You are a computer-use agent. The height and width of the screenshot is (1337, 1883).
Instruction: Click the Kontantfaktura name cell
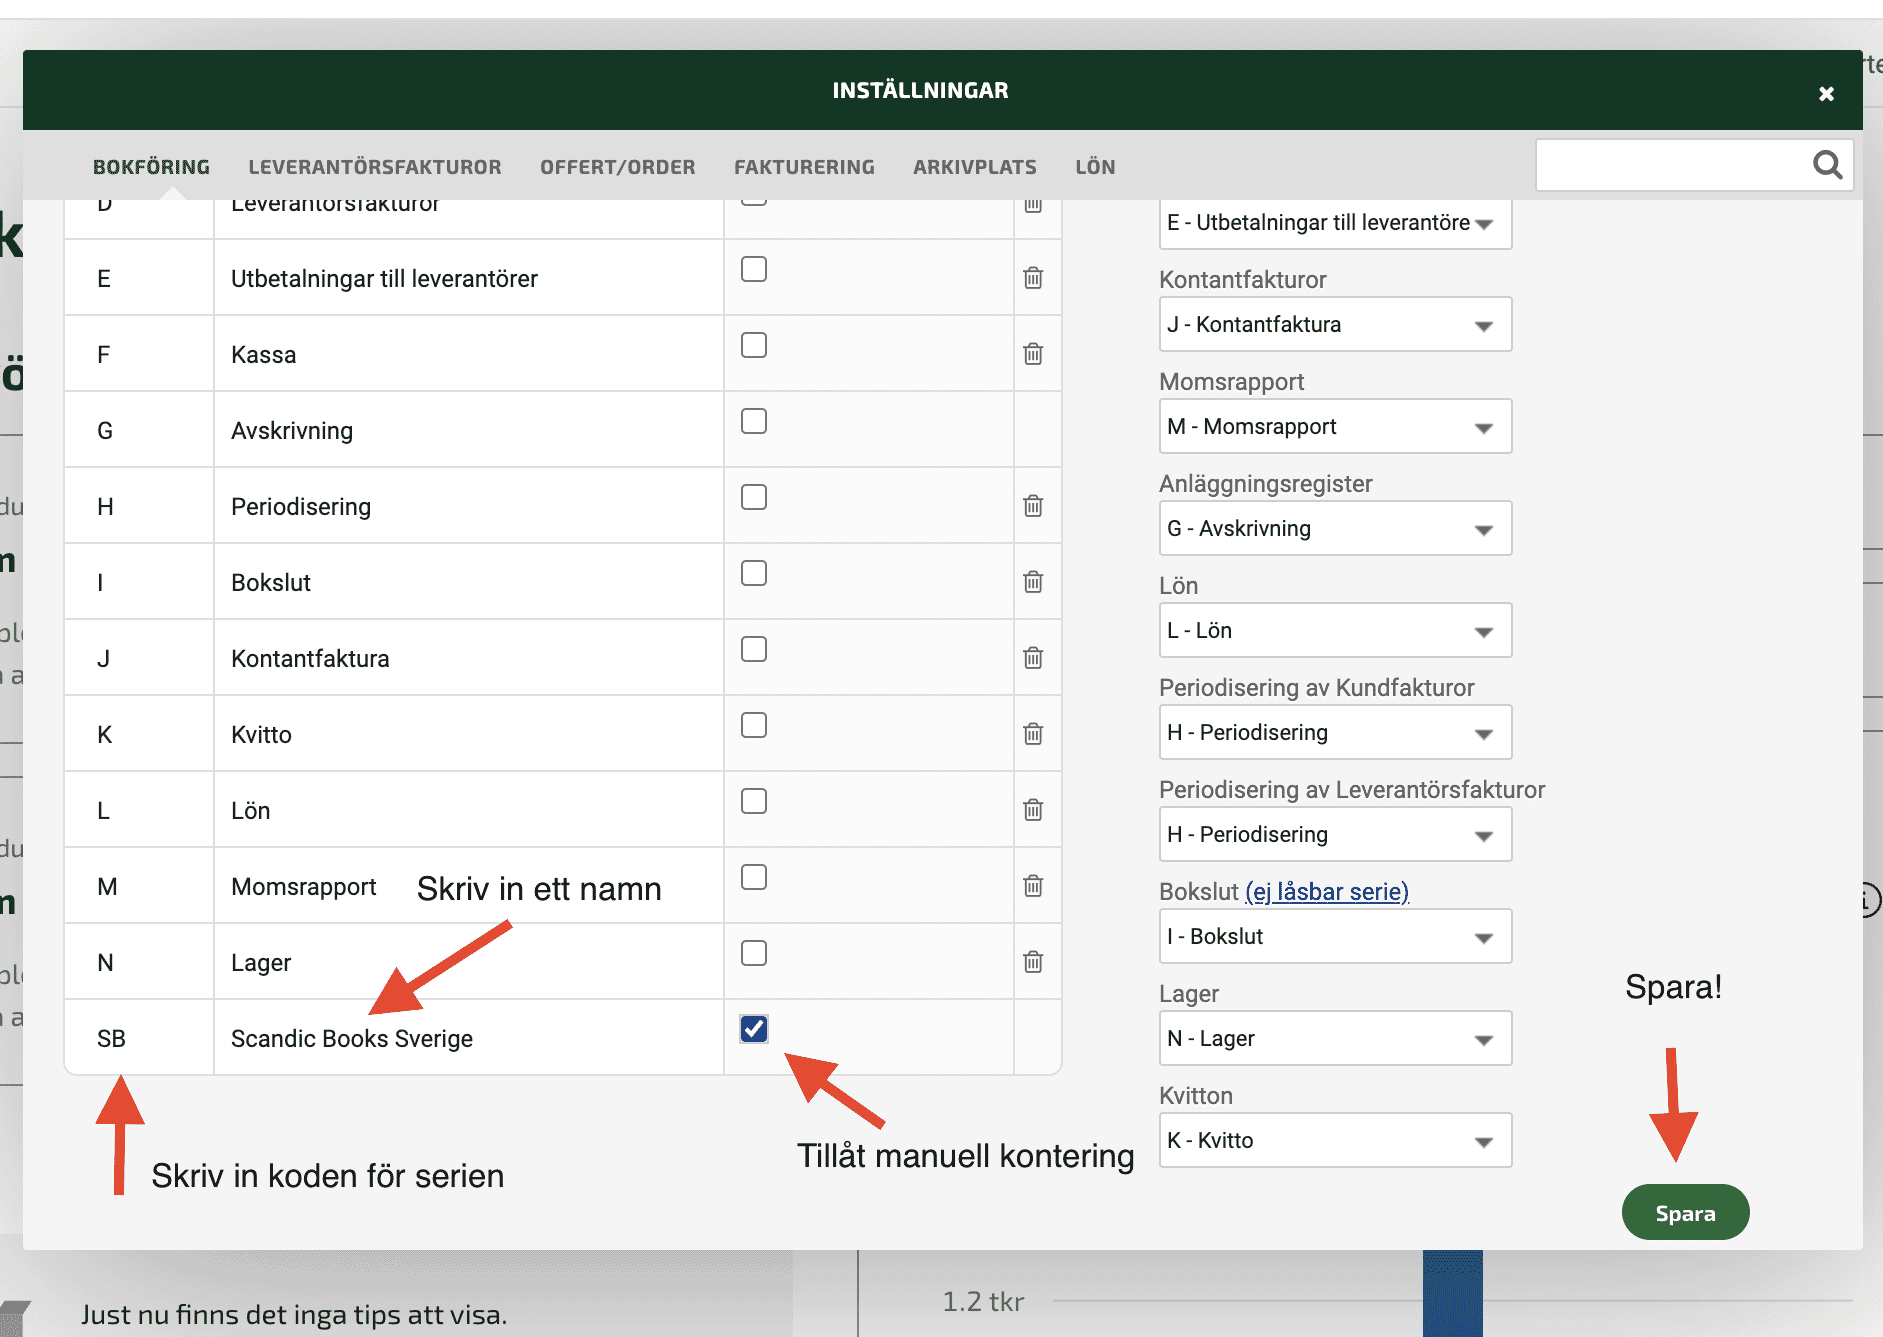pyautogui.click(x=468, y=658)
